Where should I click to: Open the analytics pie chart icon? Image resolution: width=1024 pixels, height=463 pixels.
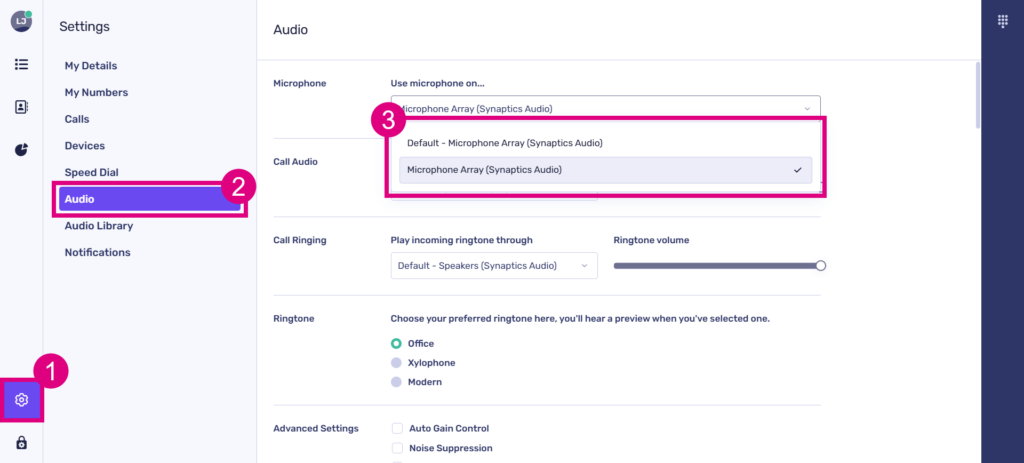click(x=21, y=150)
